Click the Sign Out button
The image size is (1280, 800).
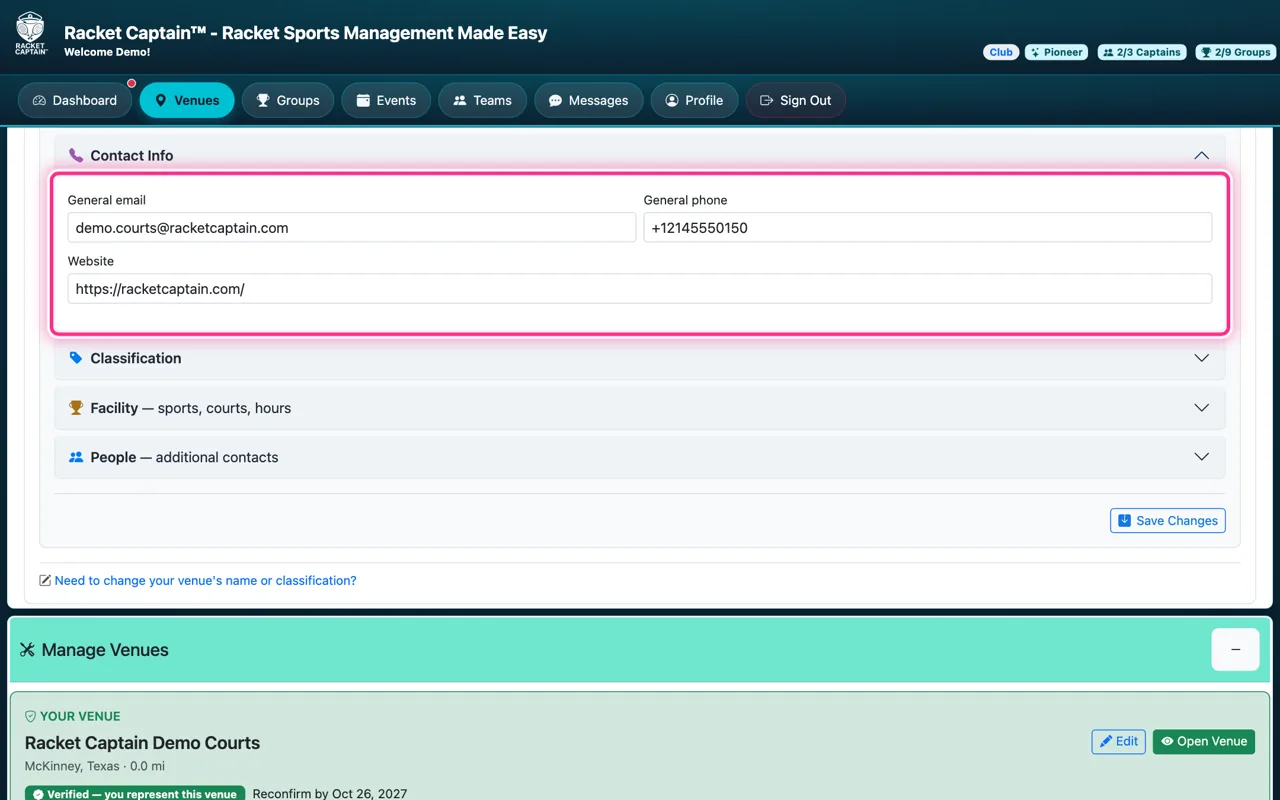(796, 100)
